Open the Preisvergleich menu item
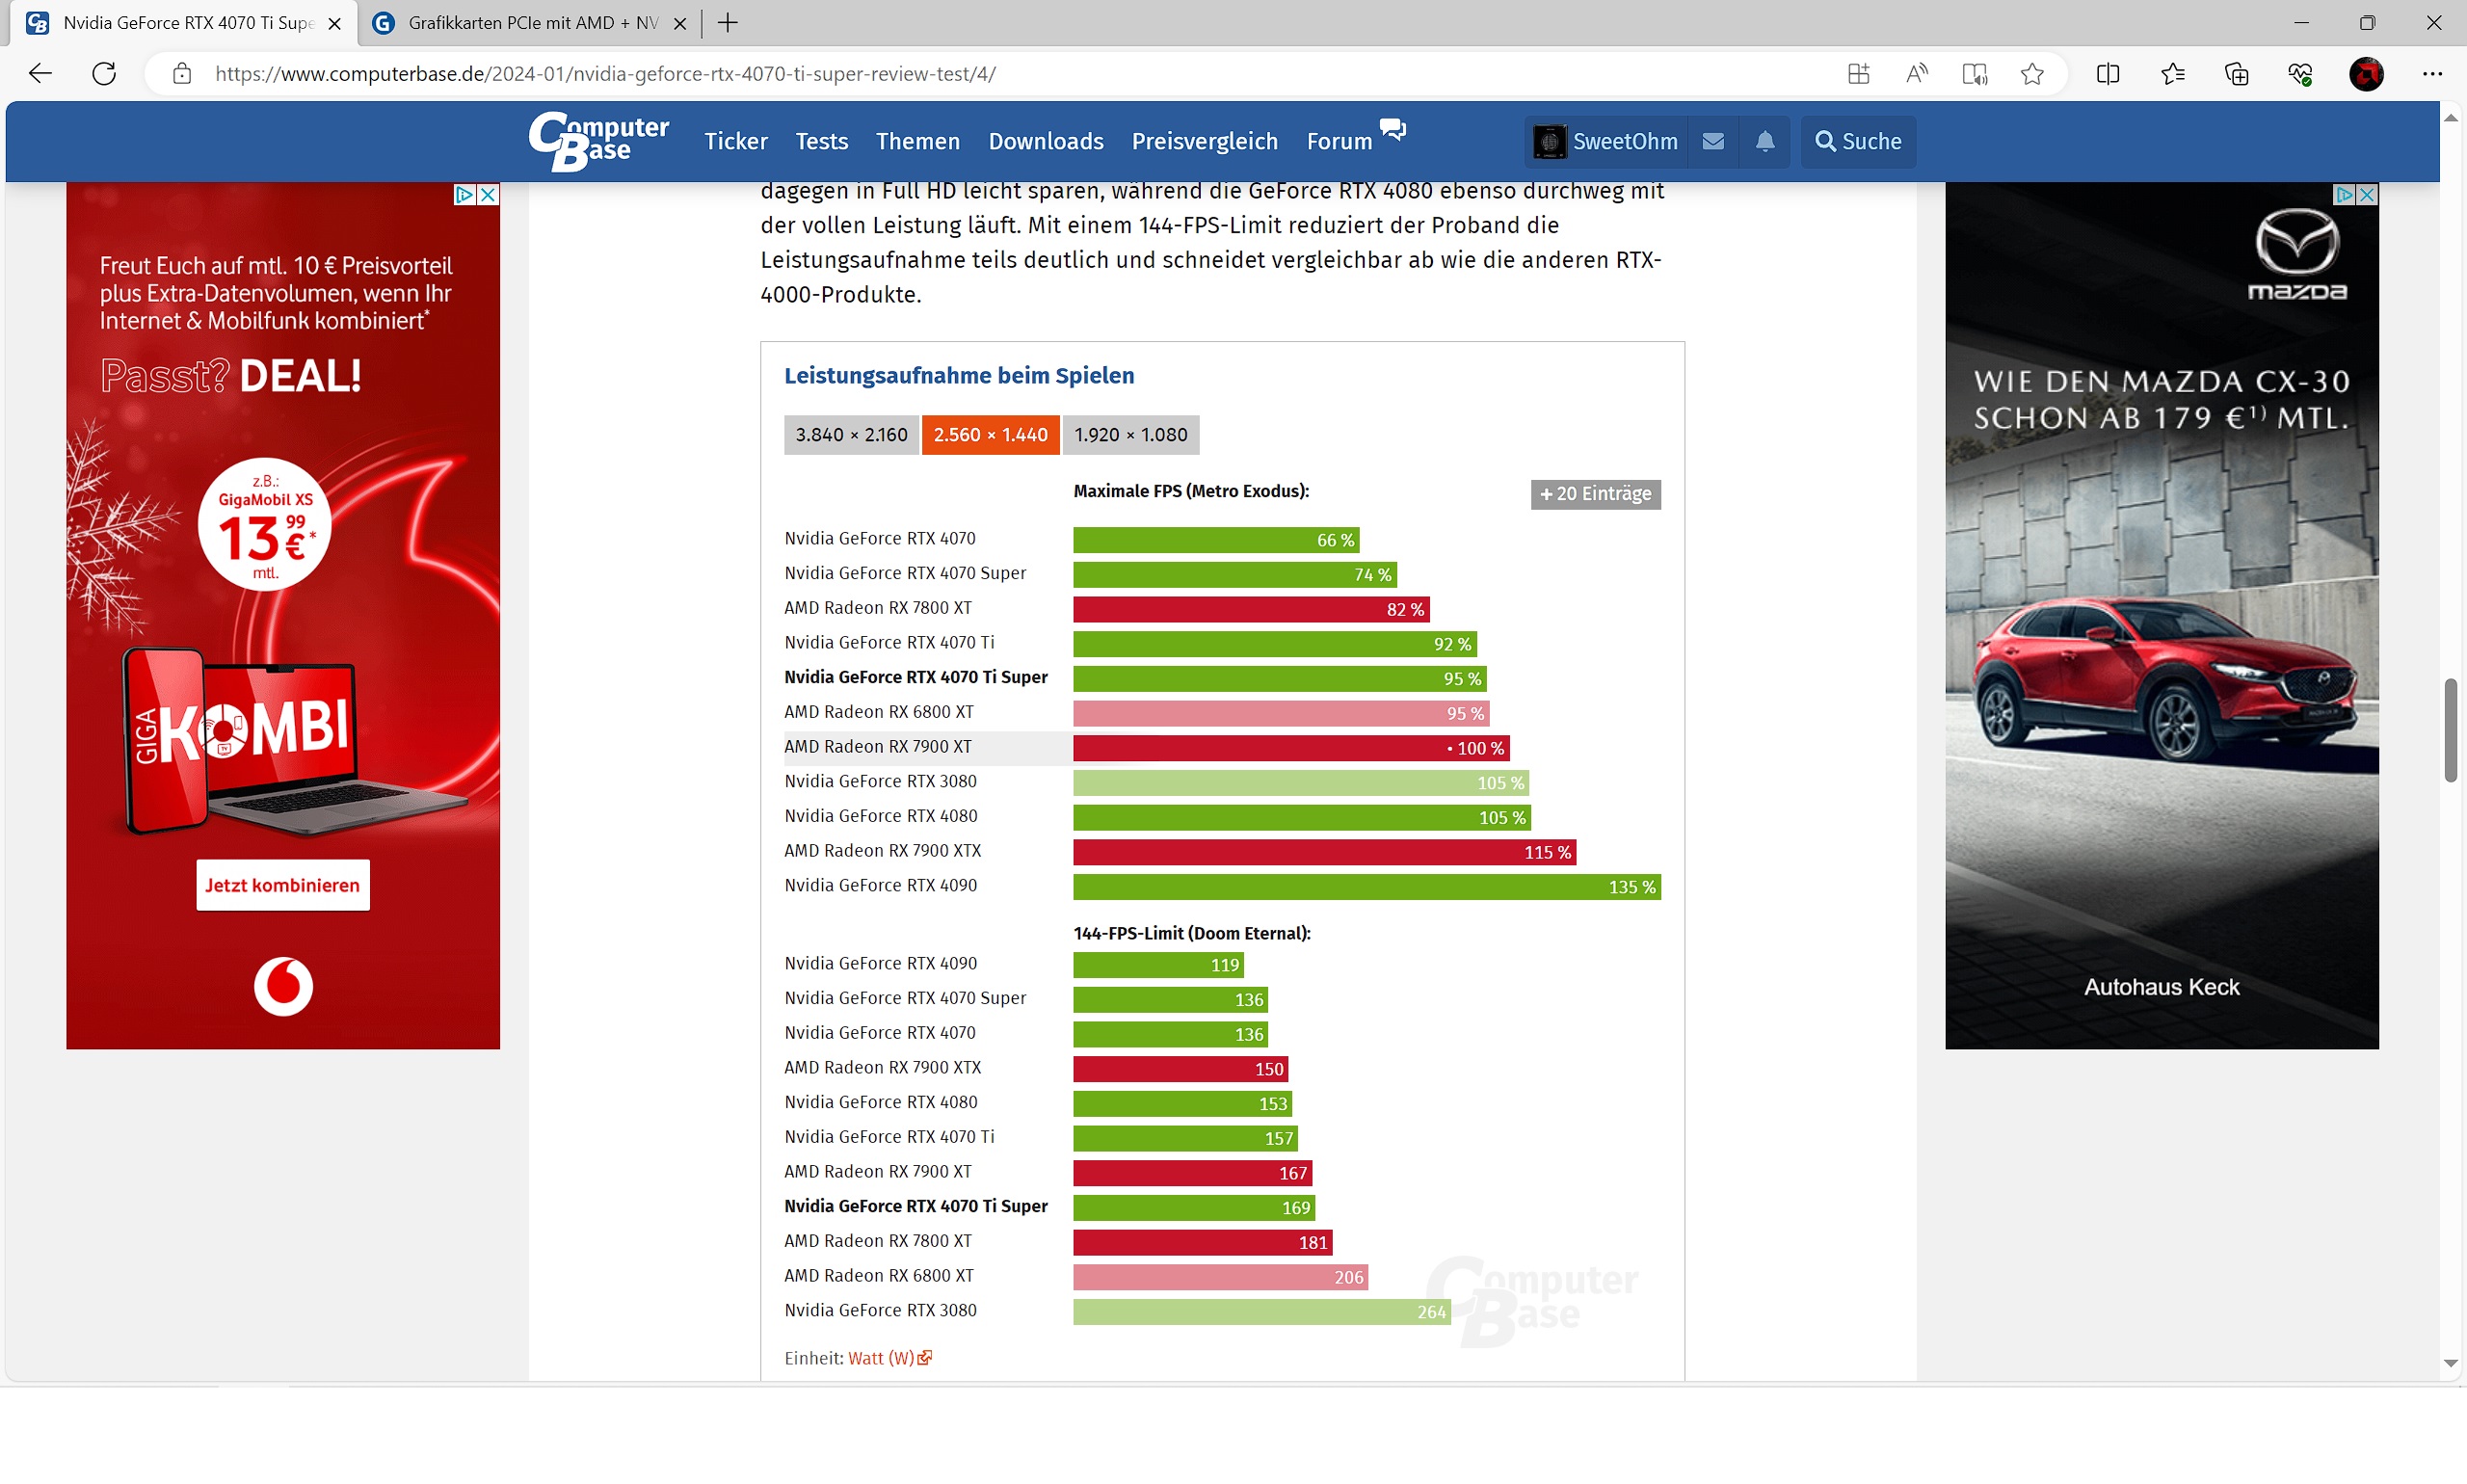 tap(1204, 141)
